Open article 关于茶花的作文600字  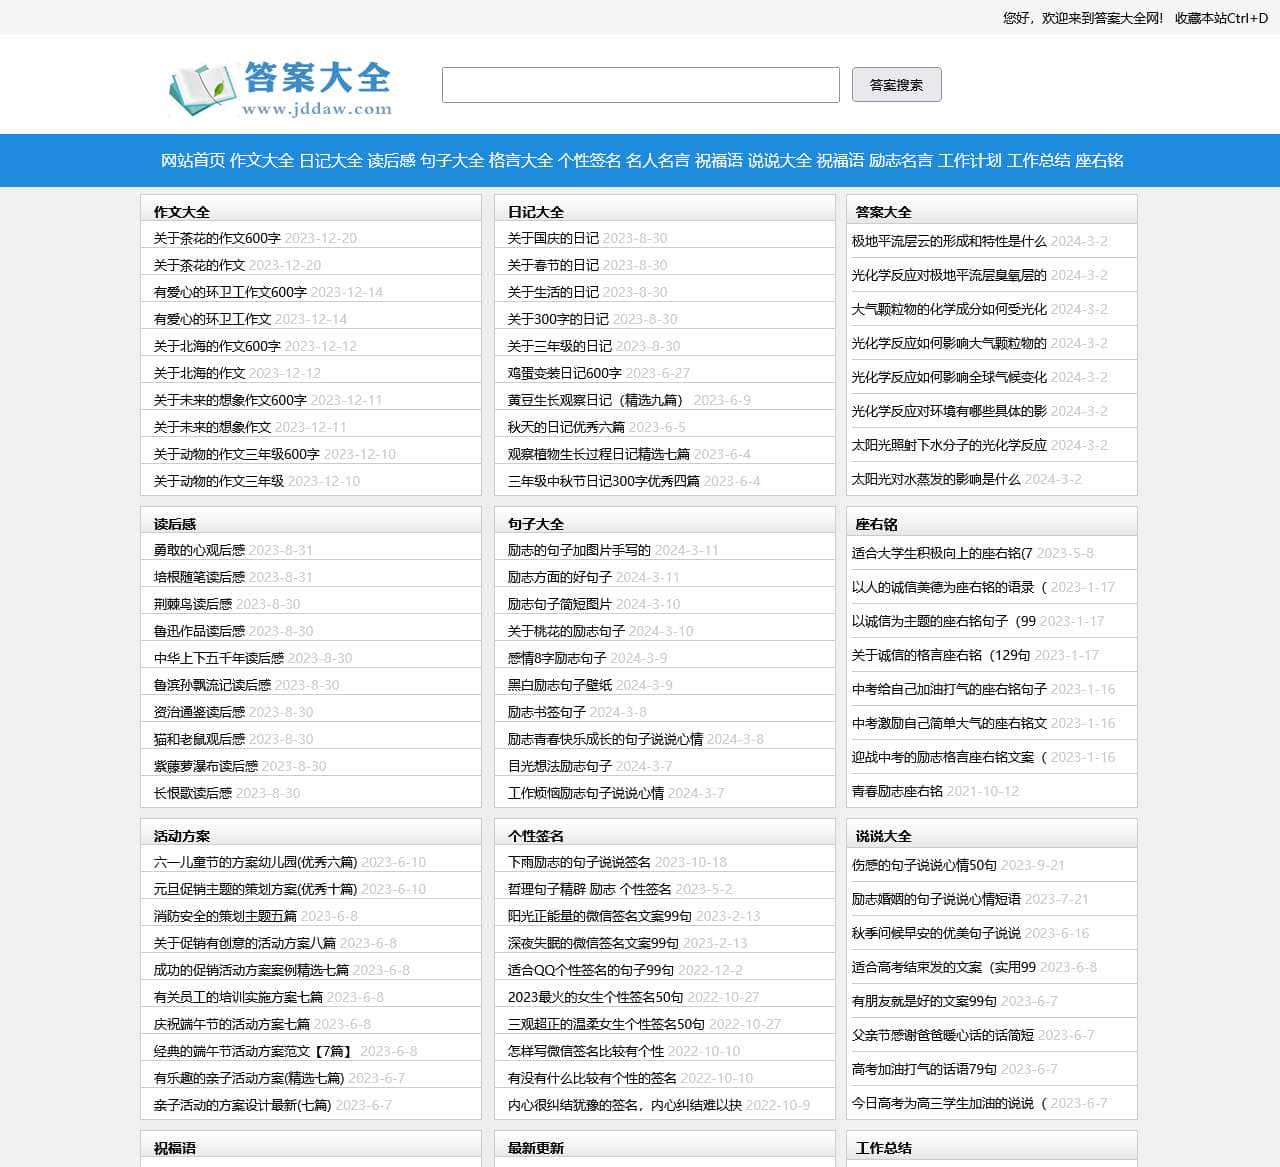[x=217, y=238]
